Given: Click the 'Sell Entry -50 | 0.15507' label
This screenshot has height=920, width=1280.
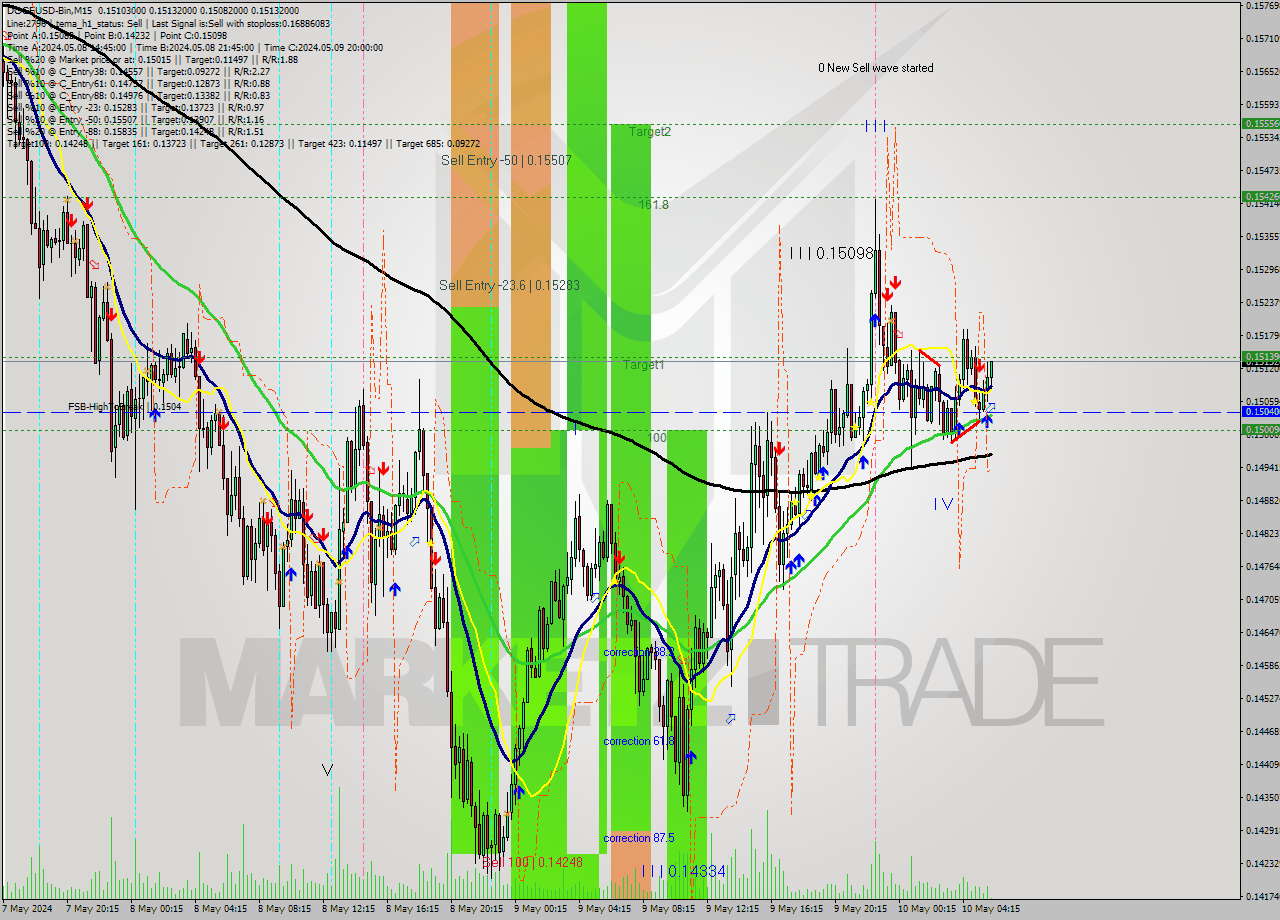Looking at the screenshot, I should (x=506, y=160).
